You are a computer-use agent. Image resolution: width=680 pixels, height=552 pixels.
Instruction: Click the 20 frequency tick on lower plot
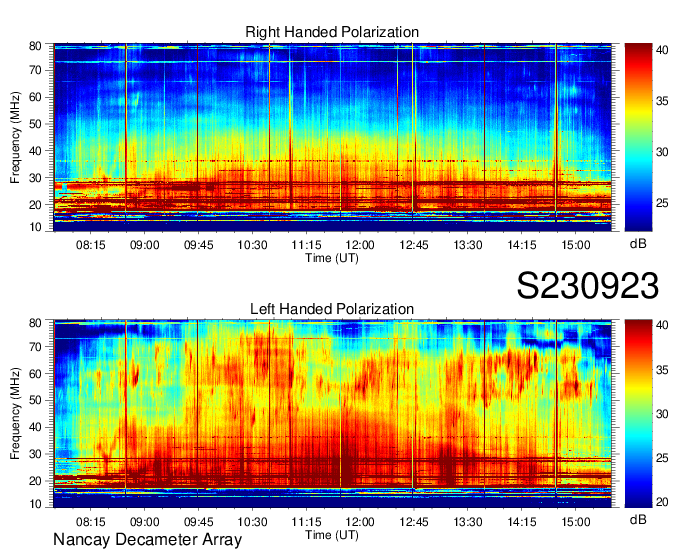35,481
